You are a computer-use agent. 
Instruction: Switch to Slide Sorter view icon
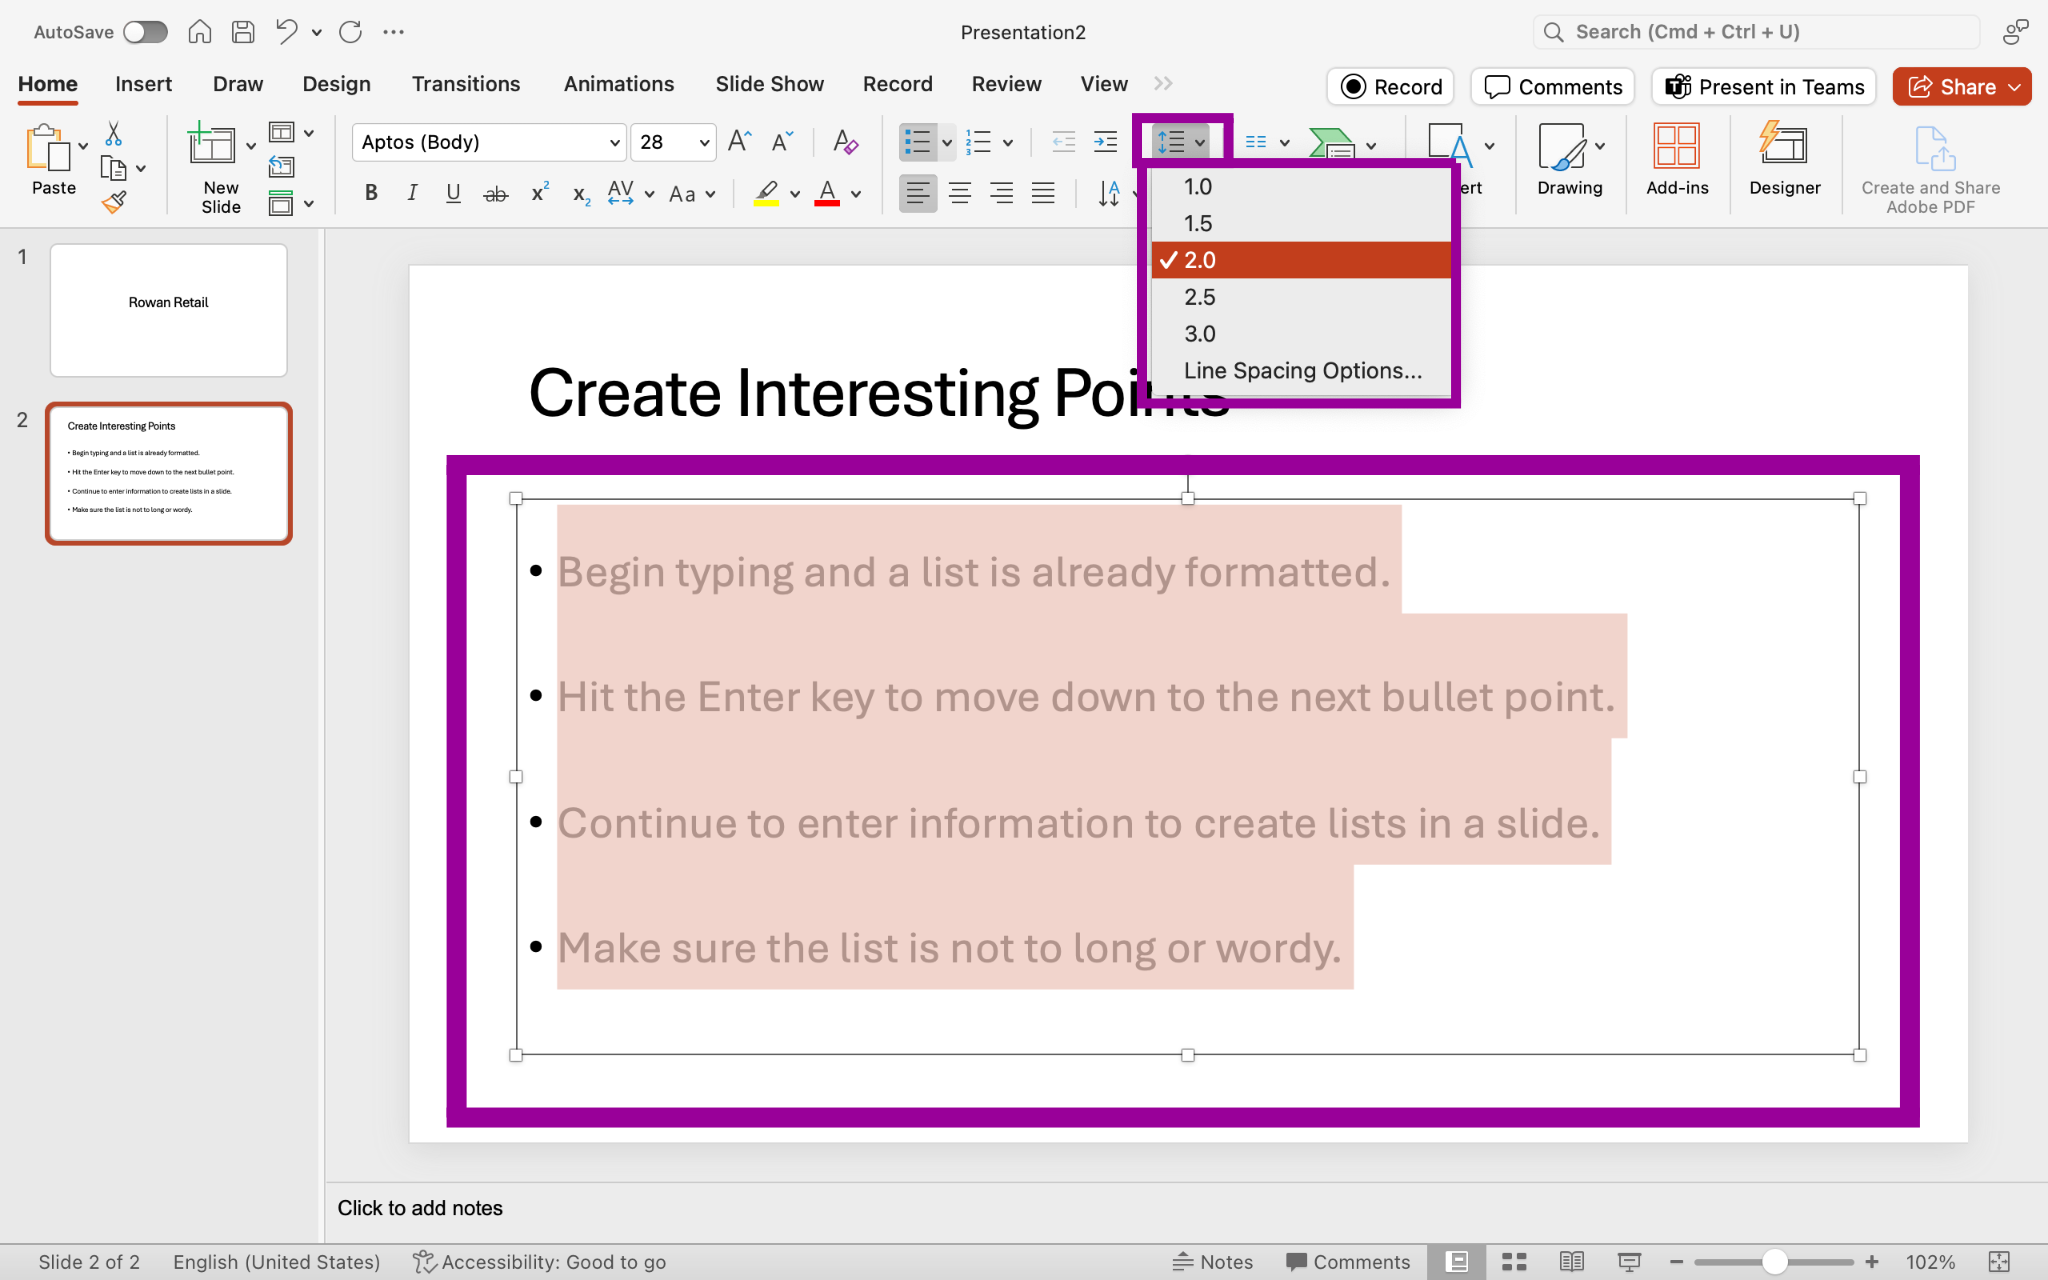pyautogui.click(x=1514, y=1262)
